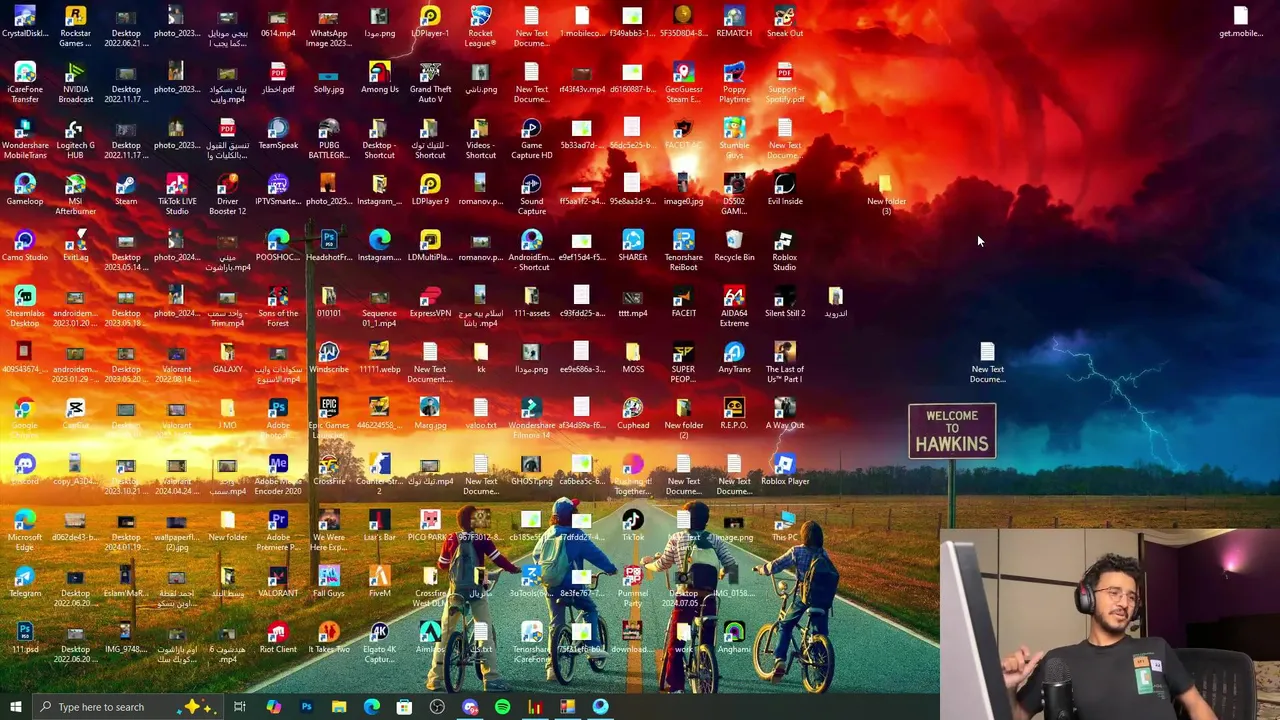Open the Among Us desktop icon
The image size is (1280, 720).
379,77
